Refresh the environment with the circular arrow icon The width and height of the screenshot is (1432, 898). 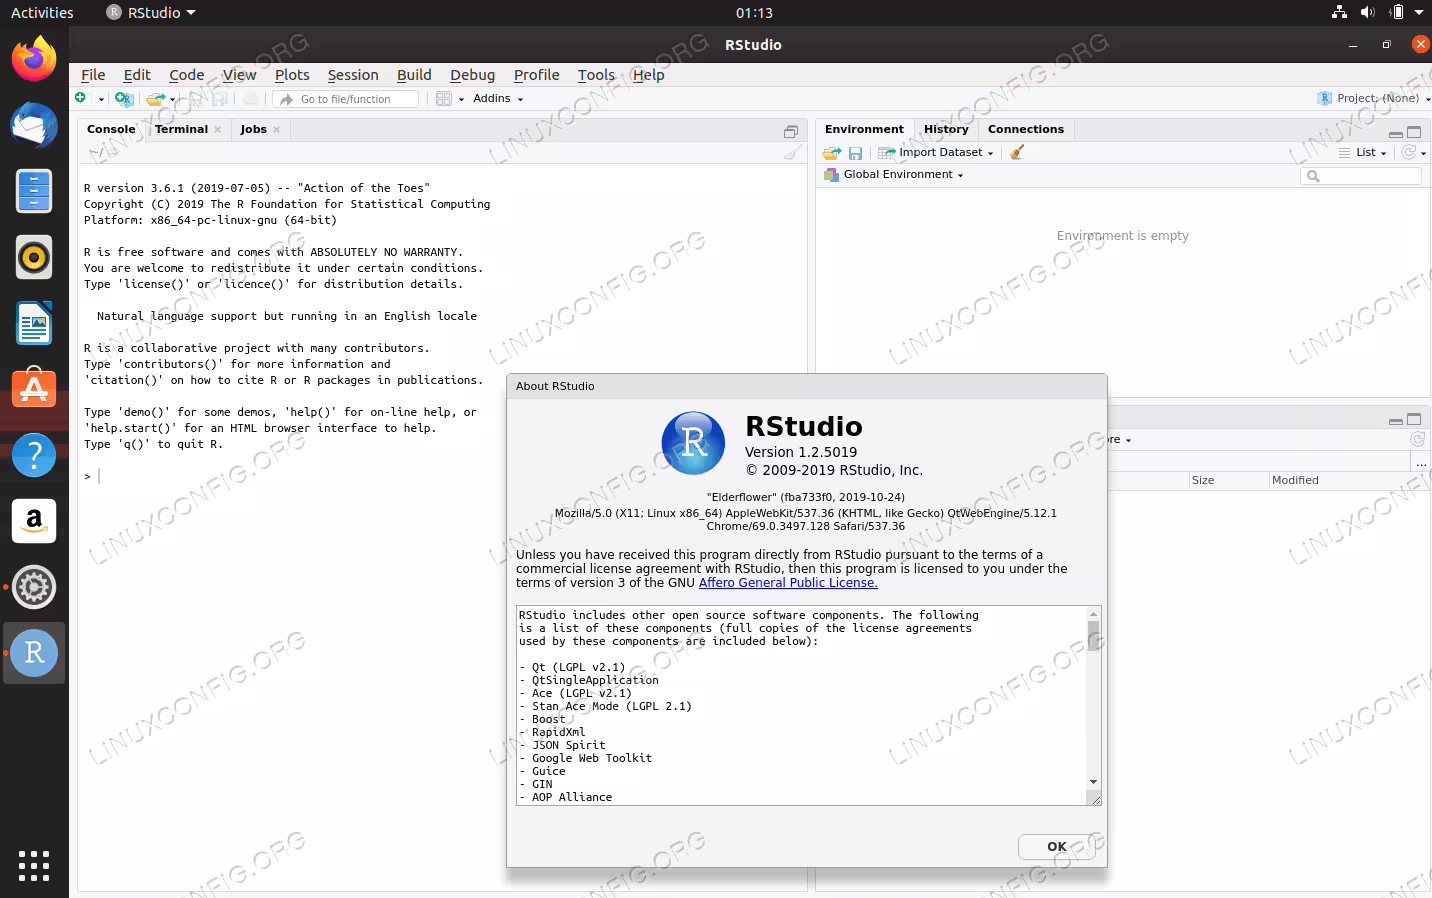1409,152
